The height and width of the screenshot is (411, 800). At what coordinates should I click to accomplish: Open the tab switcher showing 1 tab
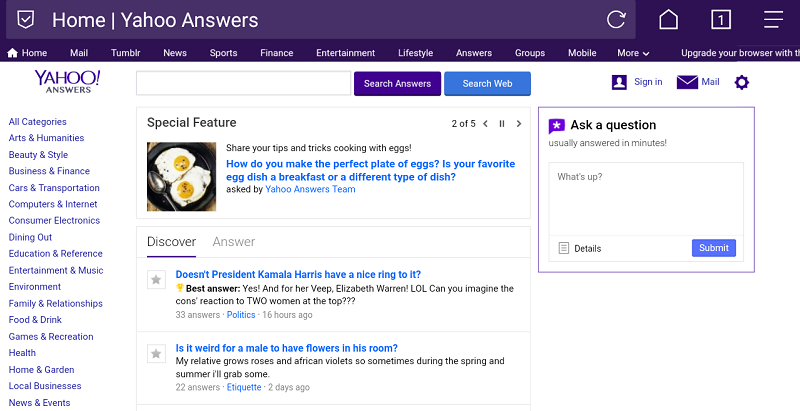(x=721, y=20)
